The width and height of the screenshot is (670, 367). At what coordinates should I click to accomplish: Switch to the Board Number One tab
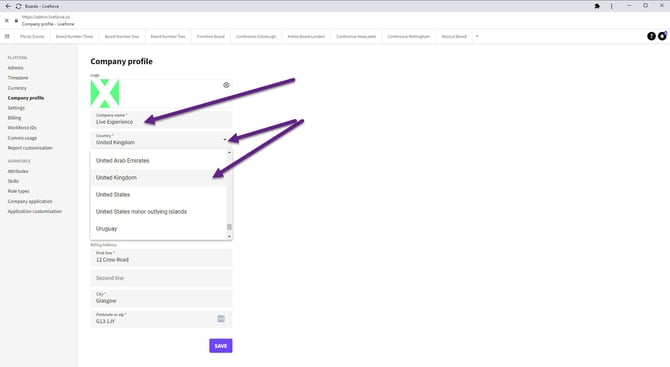pyautogui.click(x=122, y=36)
